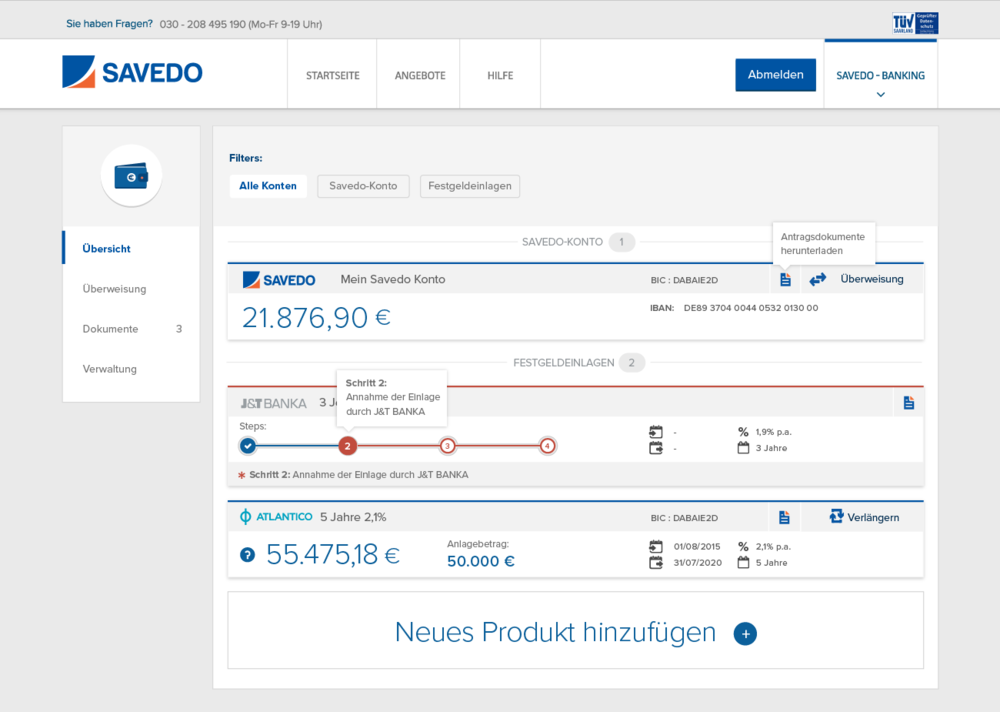Screen dimensions: 1000x712
Task: Click the Savedo-Konto count badge 1
Action: [621, 242]
